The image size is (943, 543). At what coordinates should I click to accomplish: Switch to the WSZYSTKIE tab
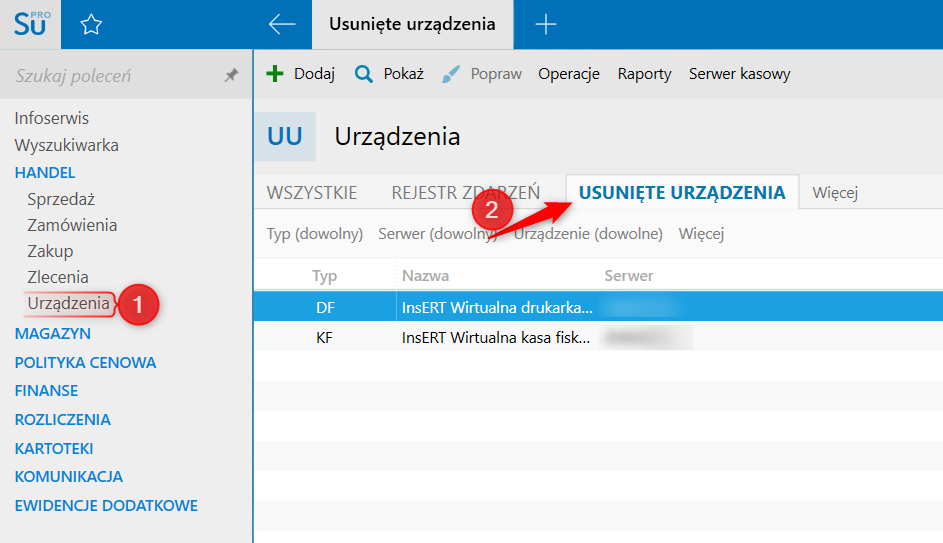pyautogui.click(x=312, y=192)
